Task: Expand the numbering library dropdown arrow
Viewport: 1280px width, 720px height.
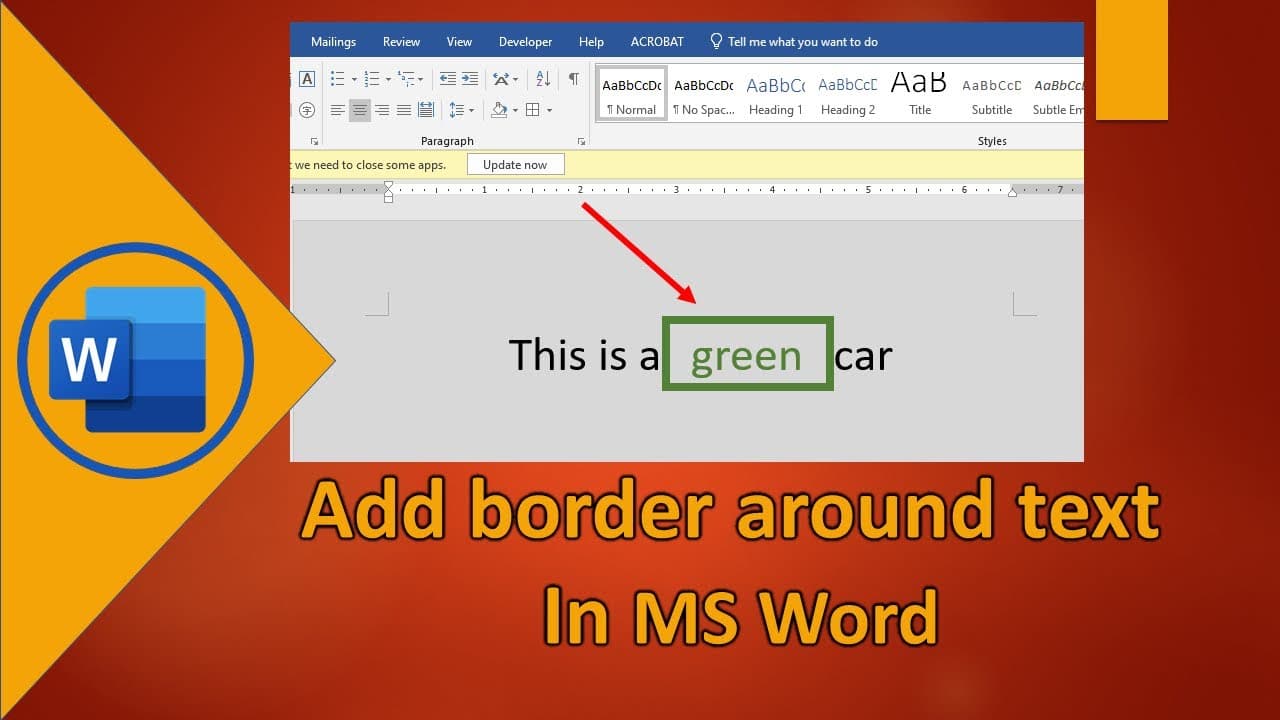Action: click(x=388, y=79)
